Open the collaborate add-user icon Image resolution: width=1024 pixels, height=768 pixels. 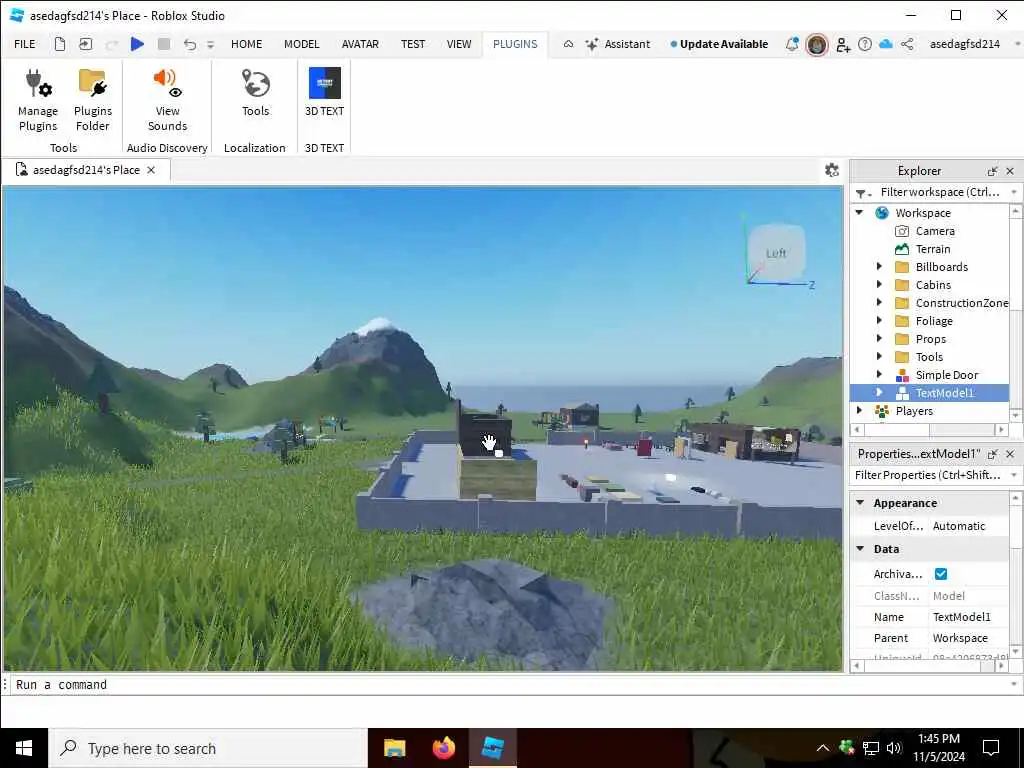tap(842, 44)
